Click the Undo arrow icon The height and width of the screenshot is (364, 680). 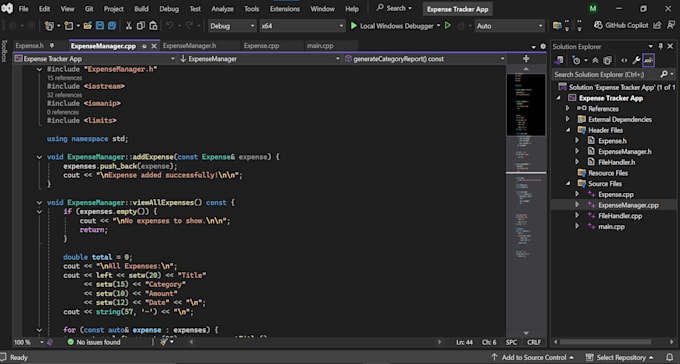click(170, 26)
